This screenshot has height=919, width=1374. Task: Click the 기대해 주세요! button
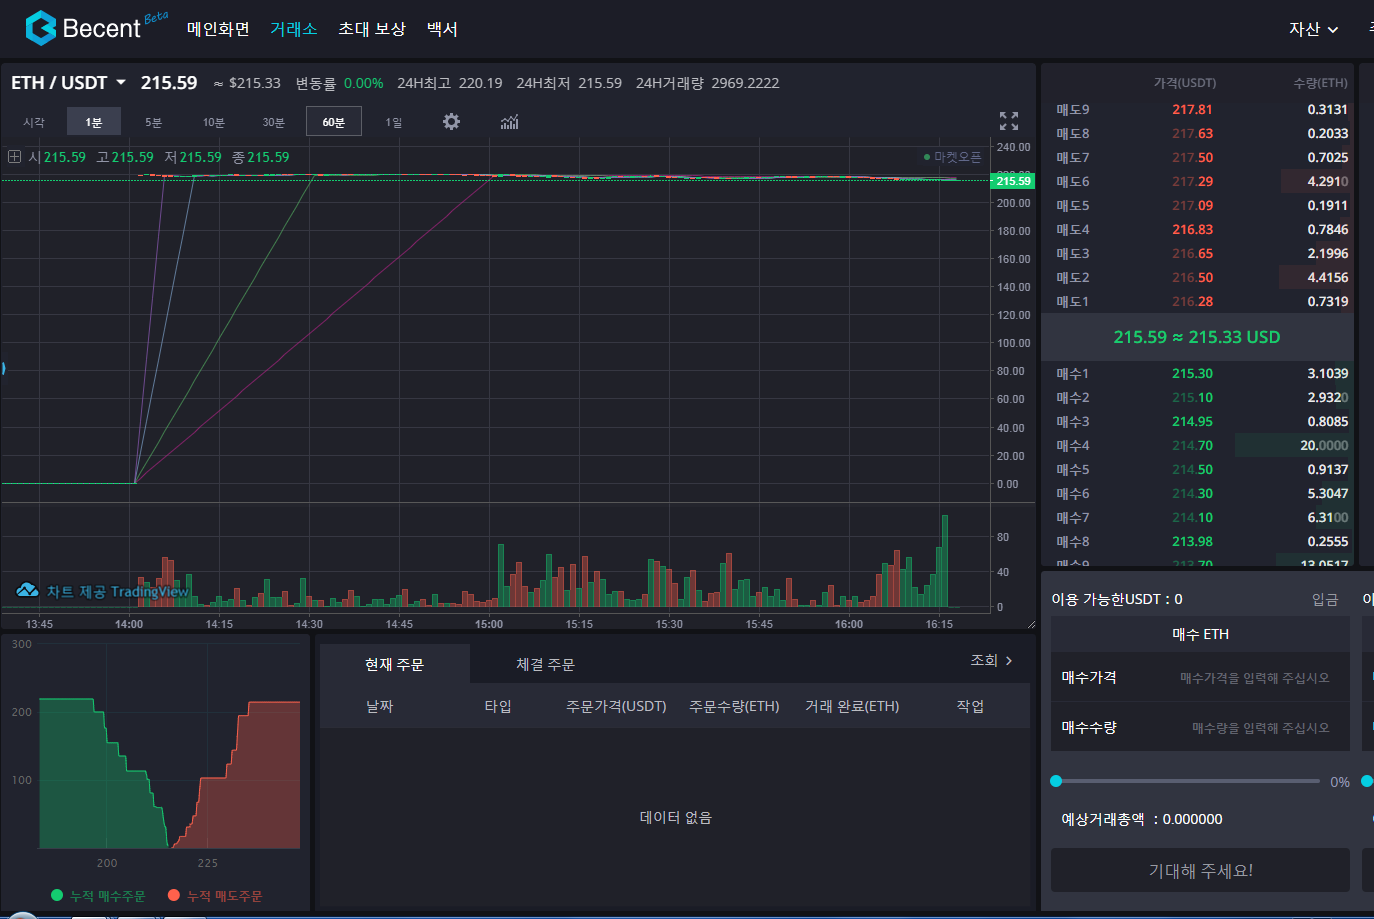click(1200, 870)
